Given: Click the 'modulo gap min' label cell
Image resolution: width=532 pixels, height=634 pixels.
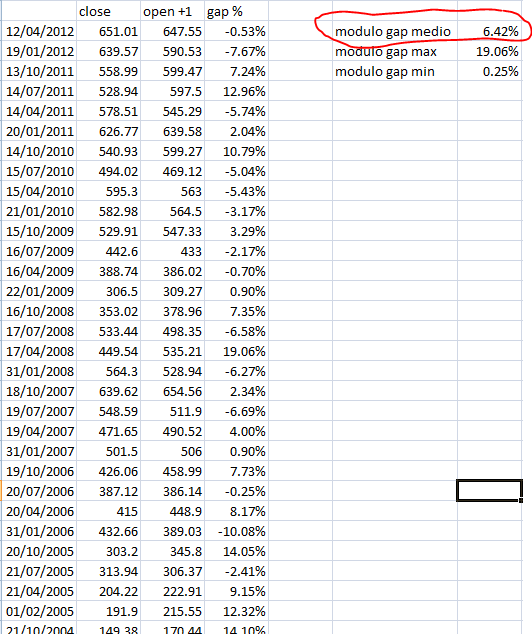Looking at the screenshot, I should coord(395,71).
